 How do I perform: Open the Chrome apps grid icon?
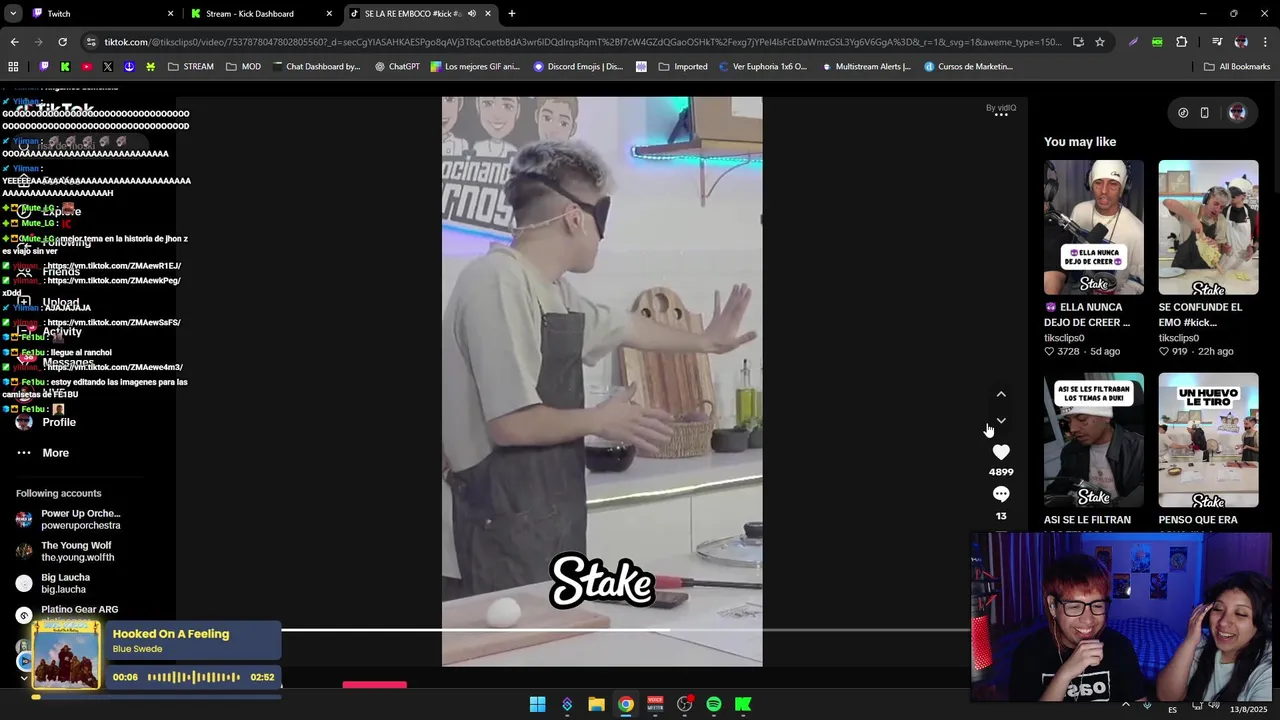pyautogui.click(x=13, y=67)
